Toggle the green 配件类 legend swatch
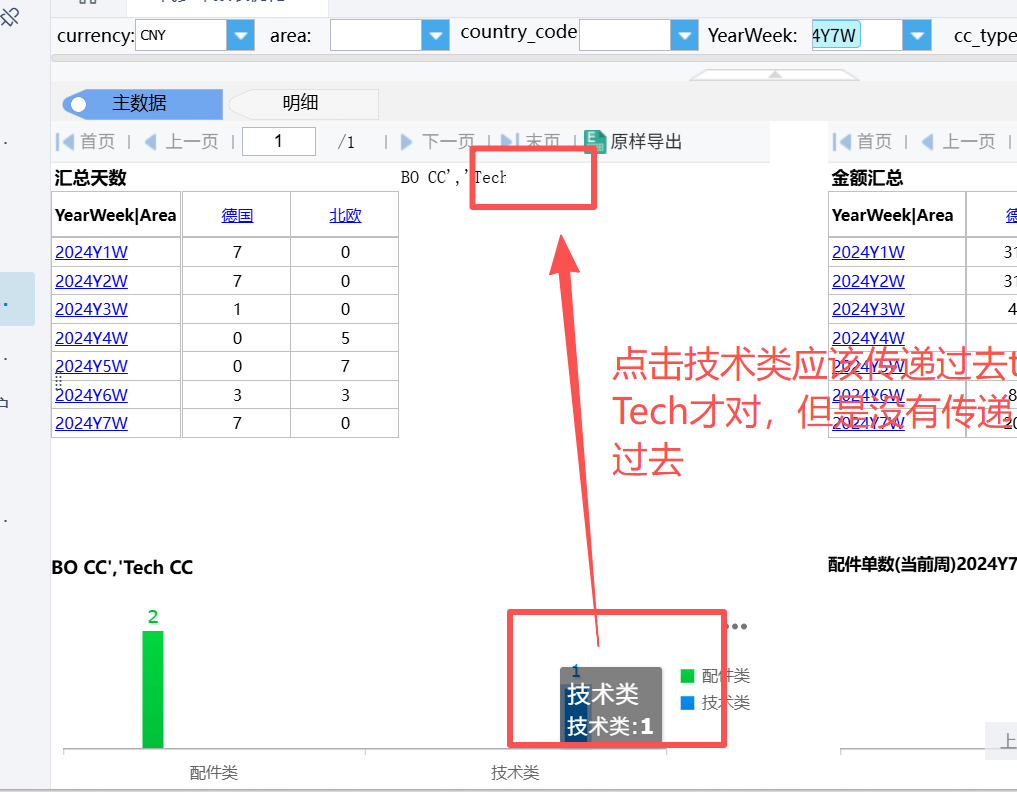Viewport: 1017px width, 792px height. point(688,676)
